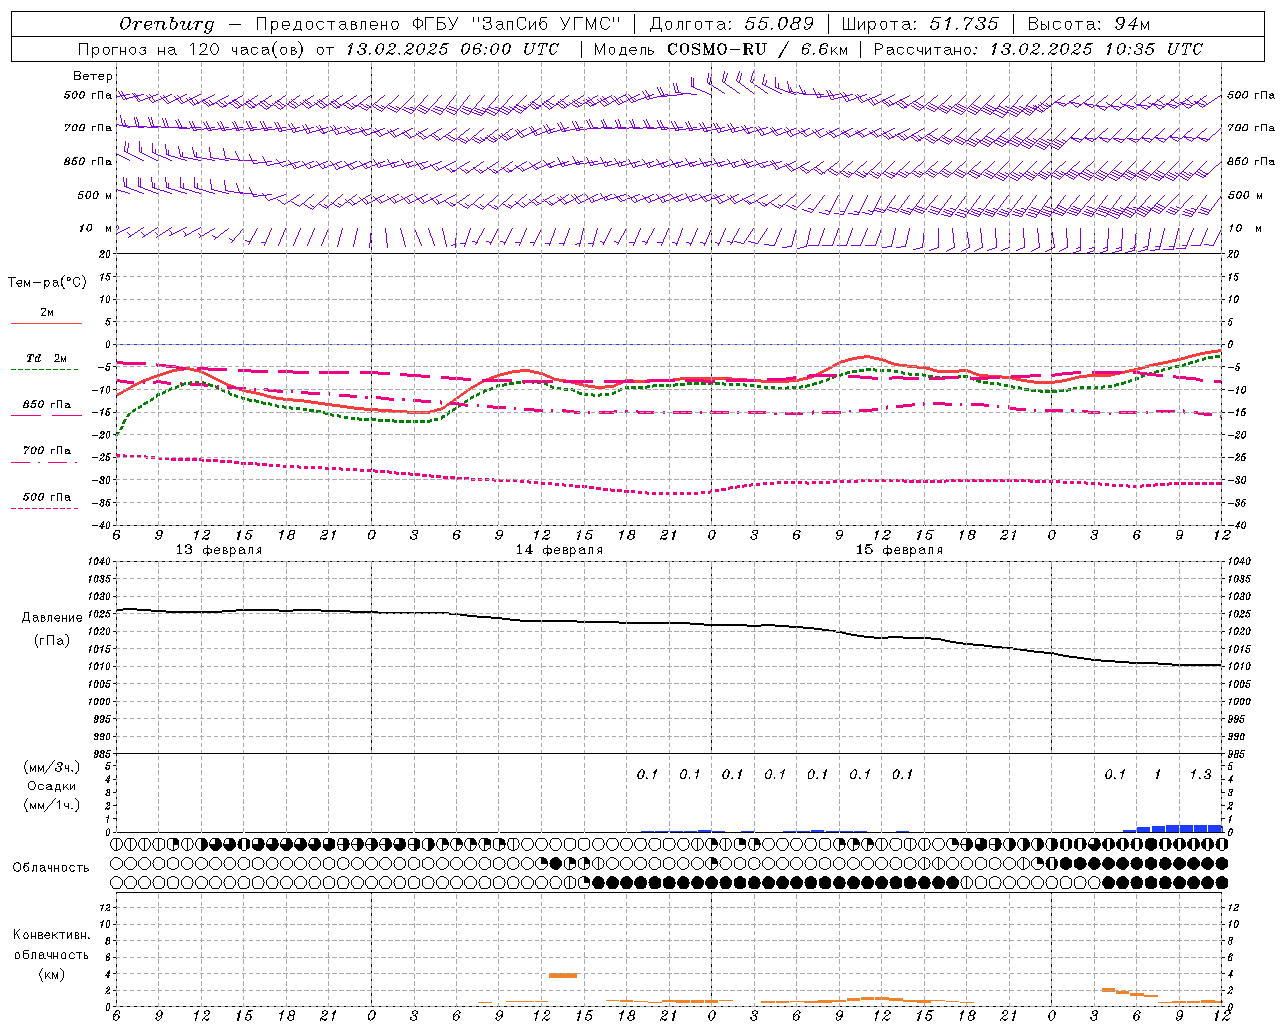This screenshot has height=1024, width=1280.
Task: Click the dash-dot swatch under 700 гПа legend
Action: [x=45, y=462]
